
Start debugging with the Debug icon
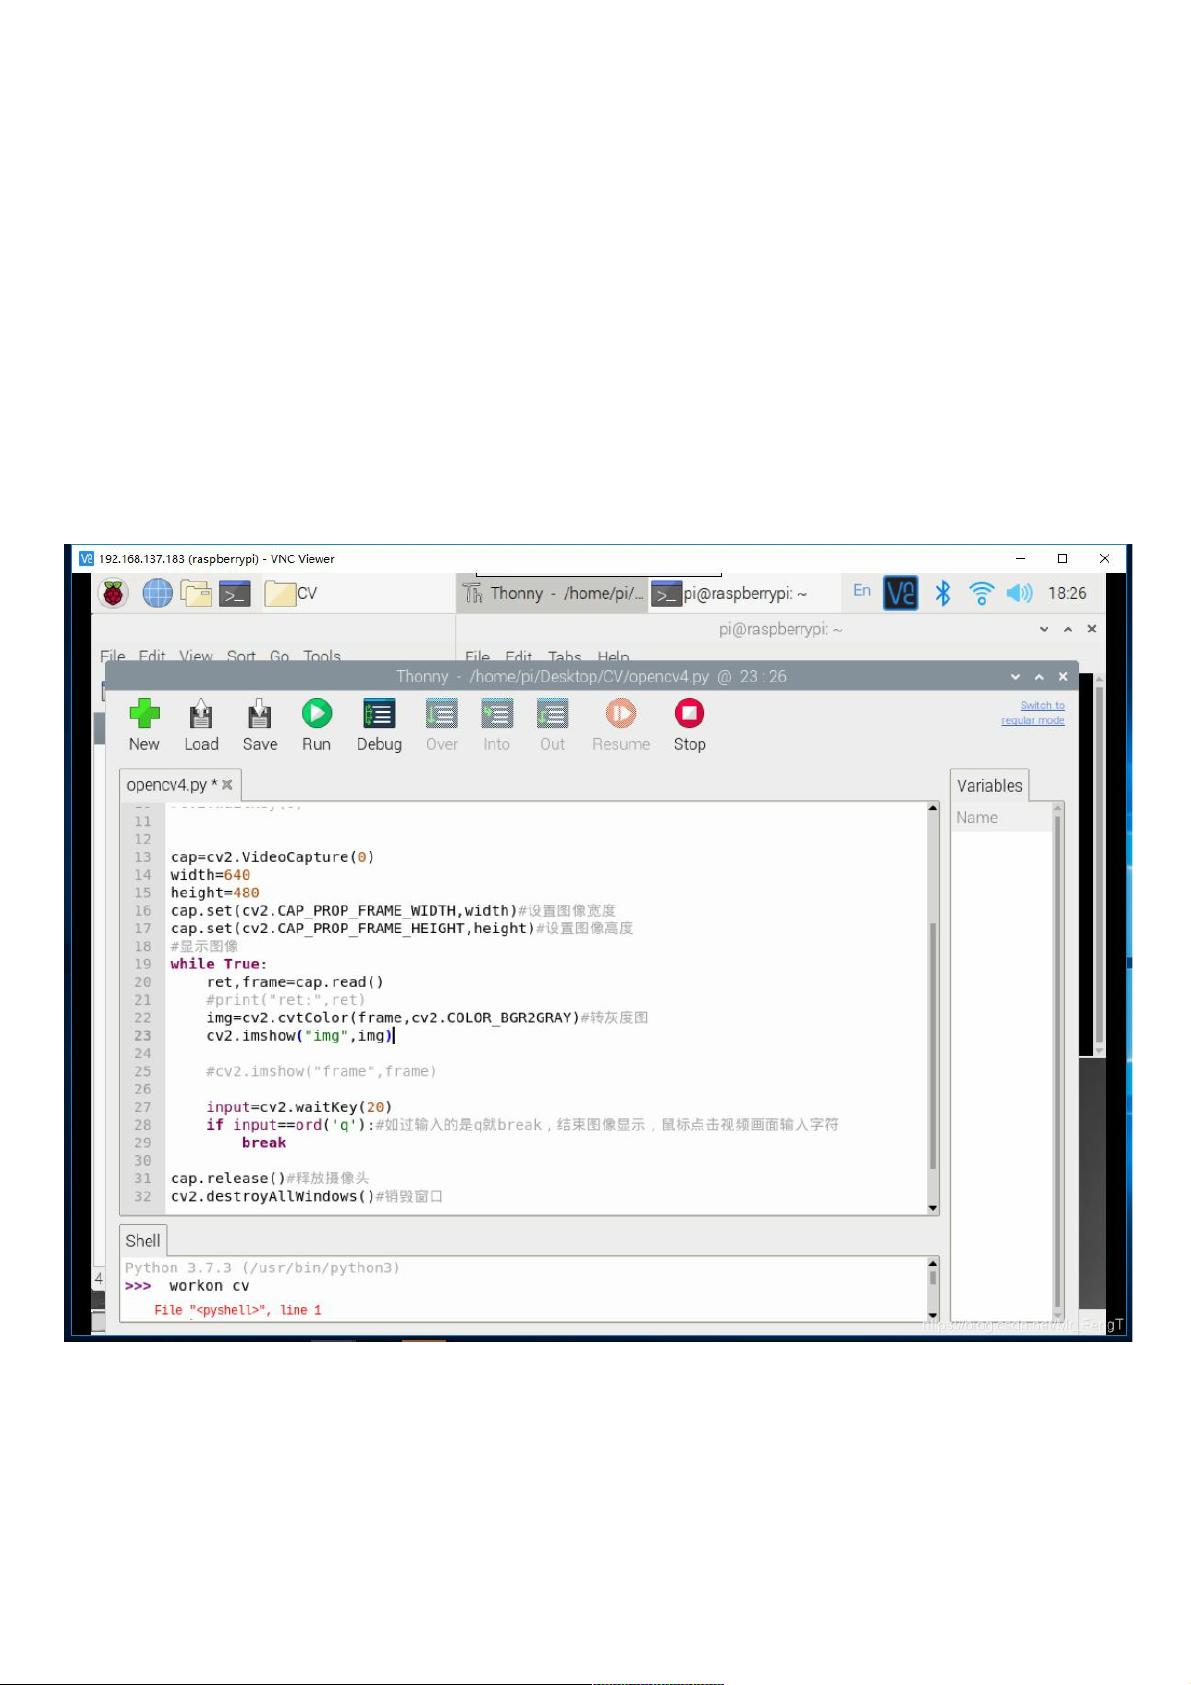coord(379,713)
